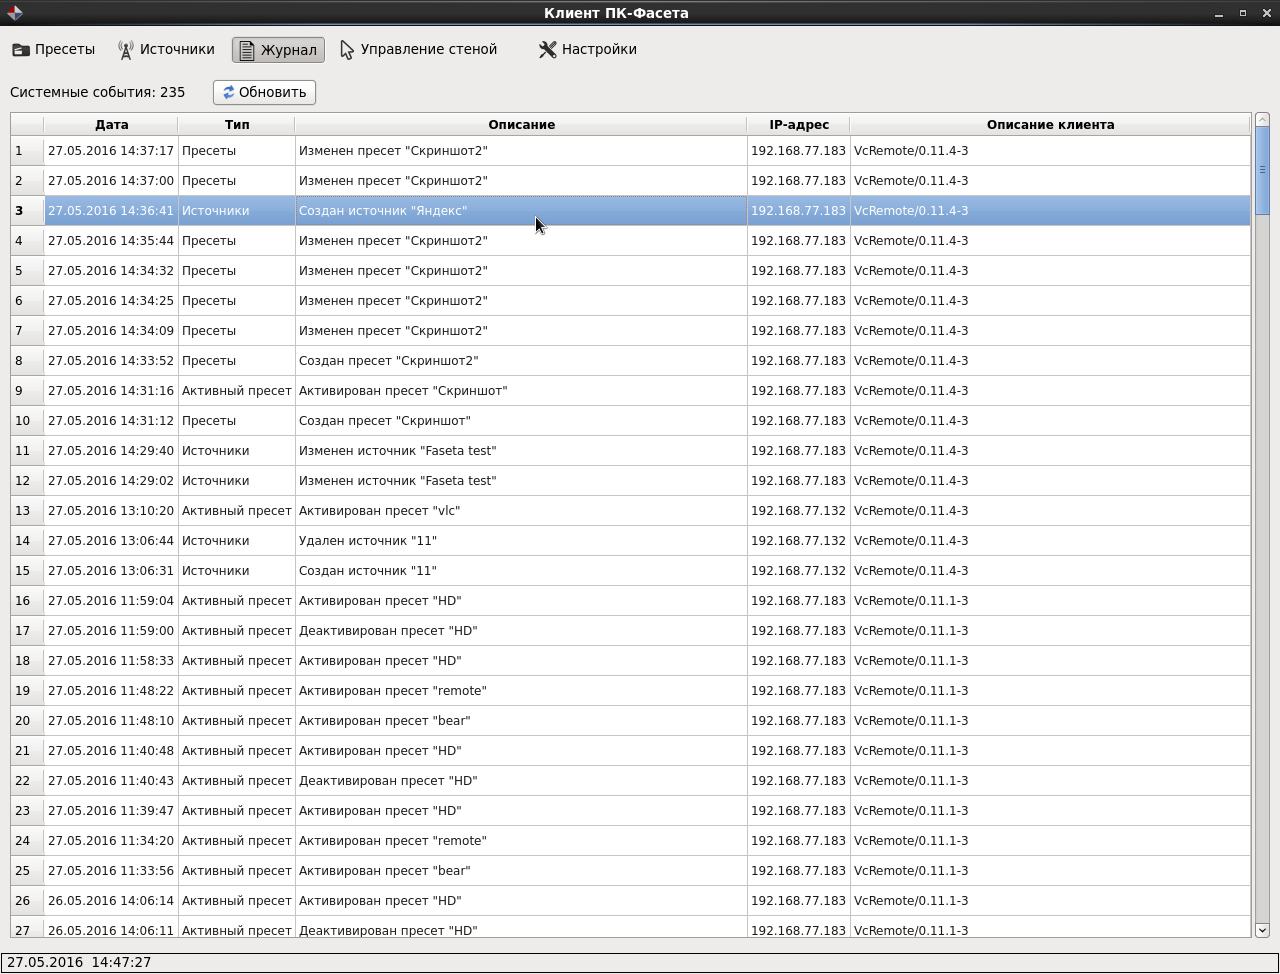Select the entry dated 27.05.2016 11:40:48

(x=111, y=751)
